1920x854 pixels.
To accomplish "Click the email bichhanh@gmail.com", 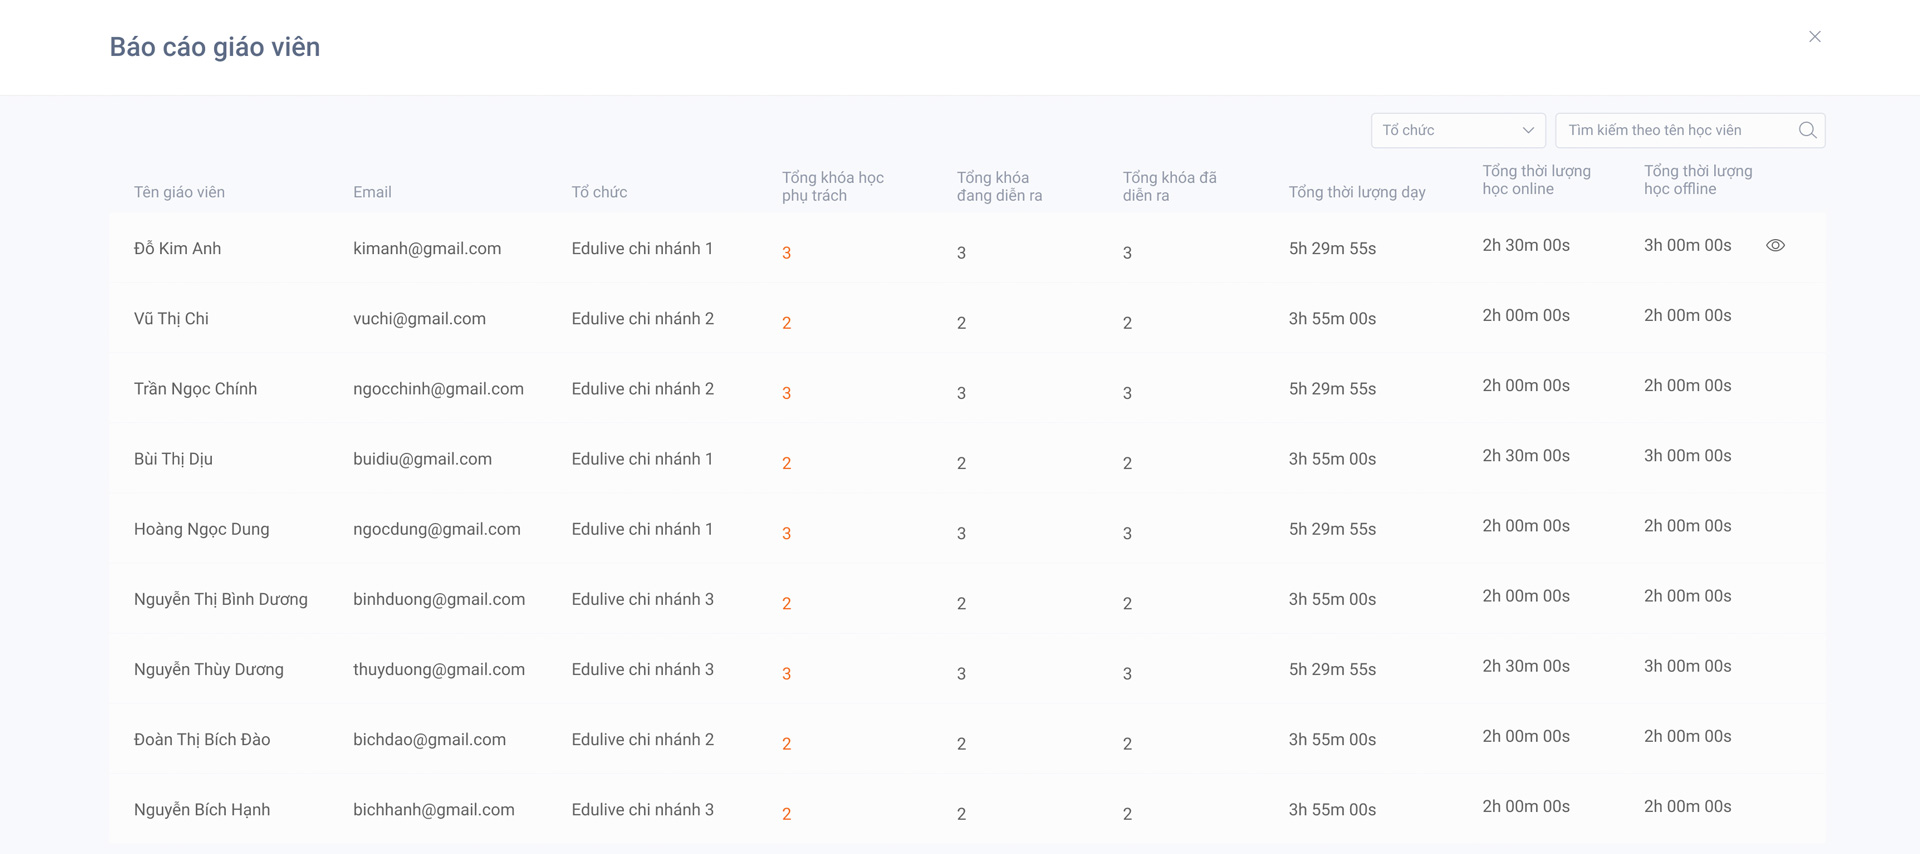I will (x=433, y=810).
